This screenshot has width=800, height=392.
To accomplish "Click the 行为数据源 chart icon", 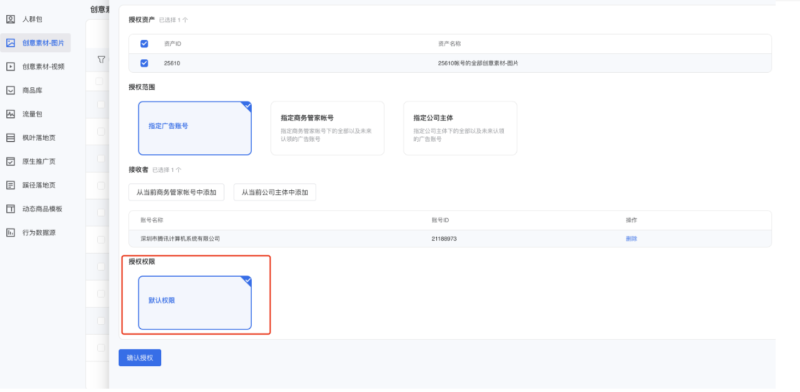I will point(10,232).
